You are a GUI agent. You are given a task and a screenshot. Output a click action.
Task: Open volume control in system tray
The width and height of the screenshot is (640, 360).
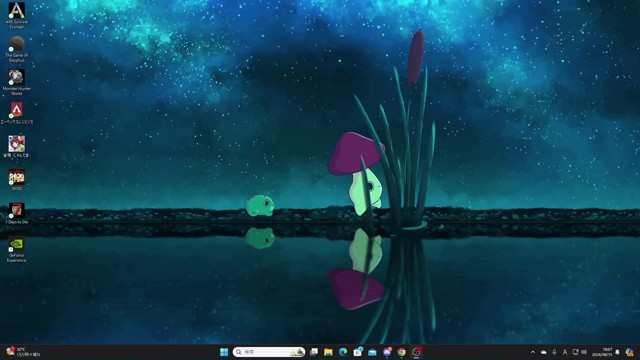584,352
